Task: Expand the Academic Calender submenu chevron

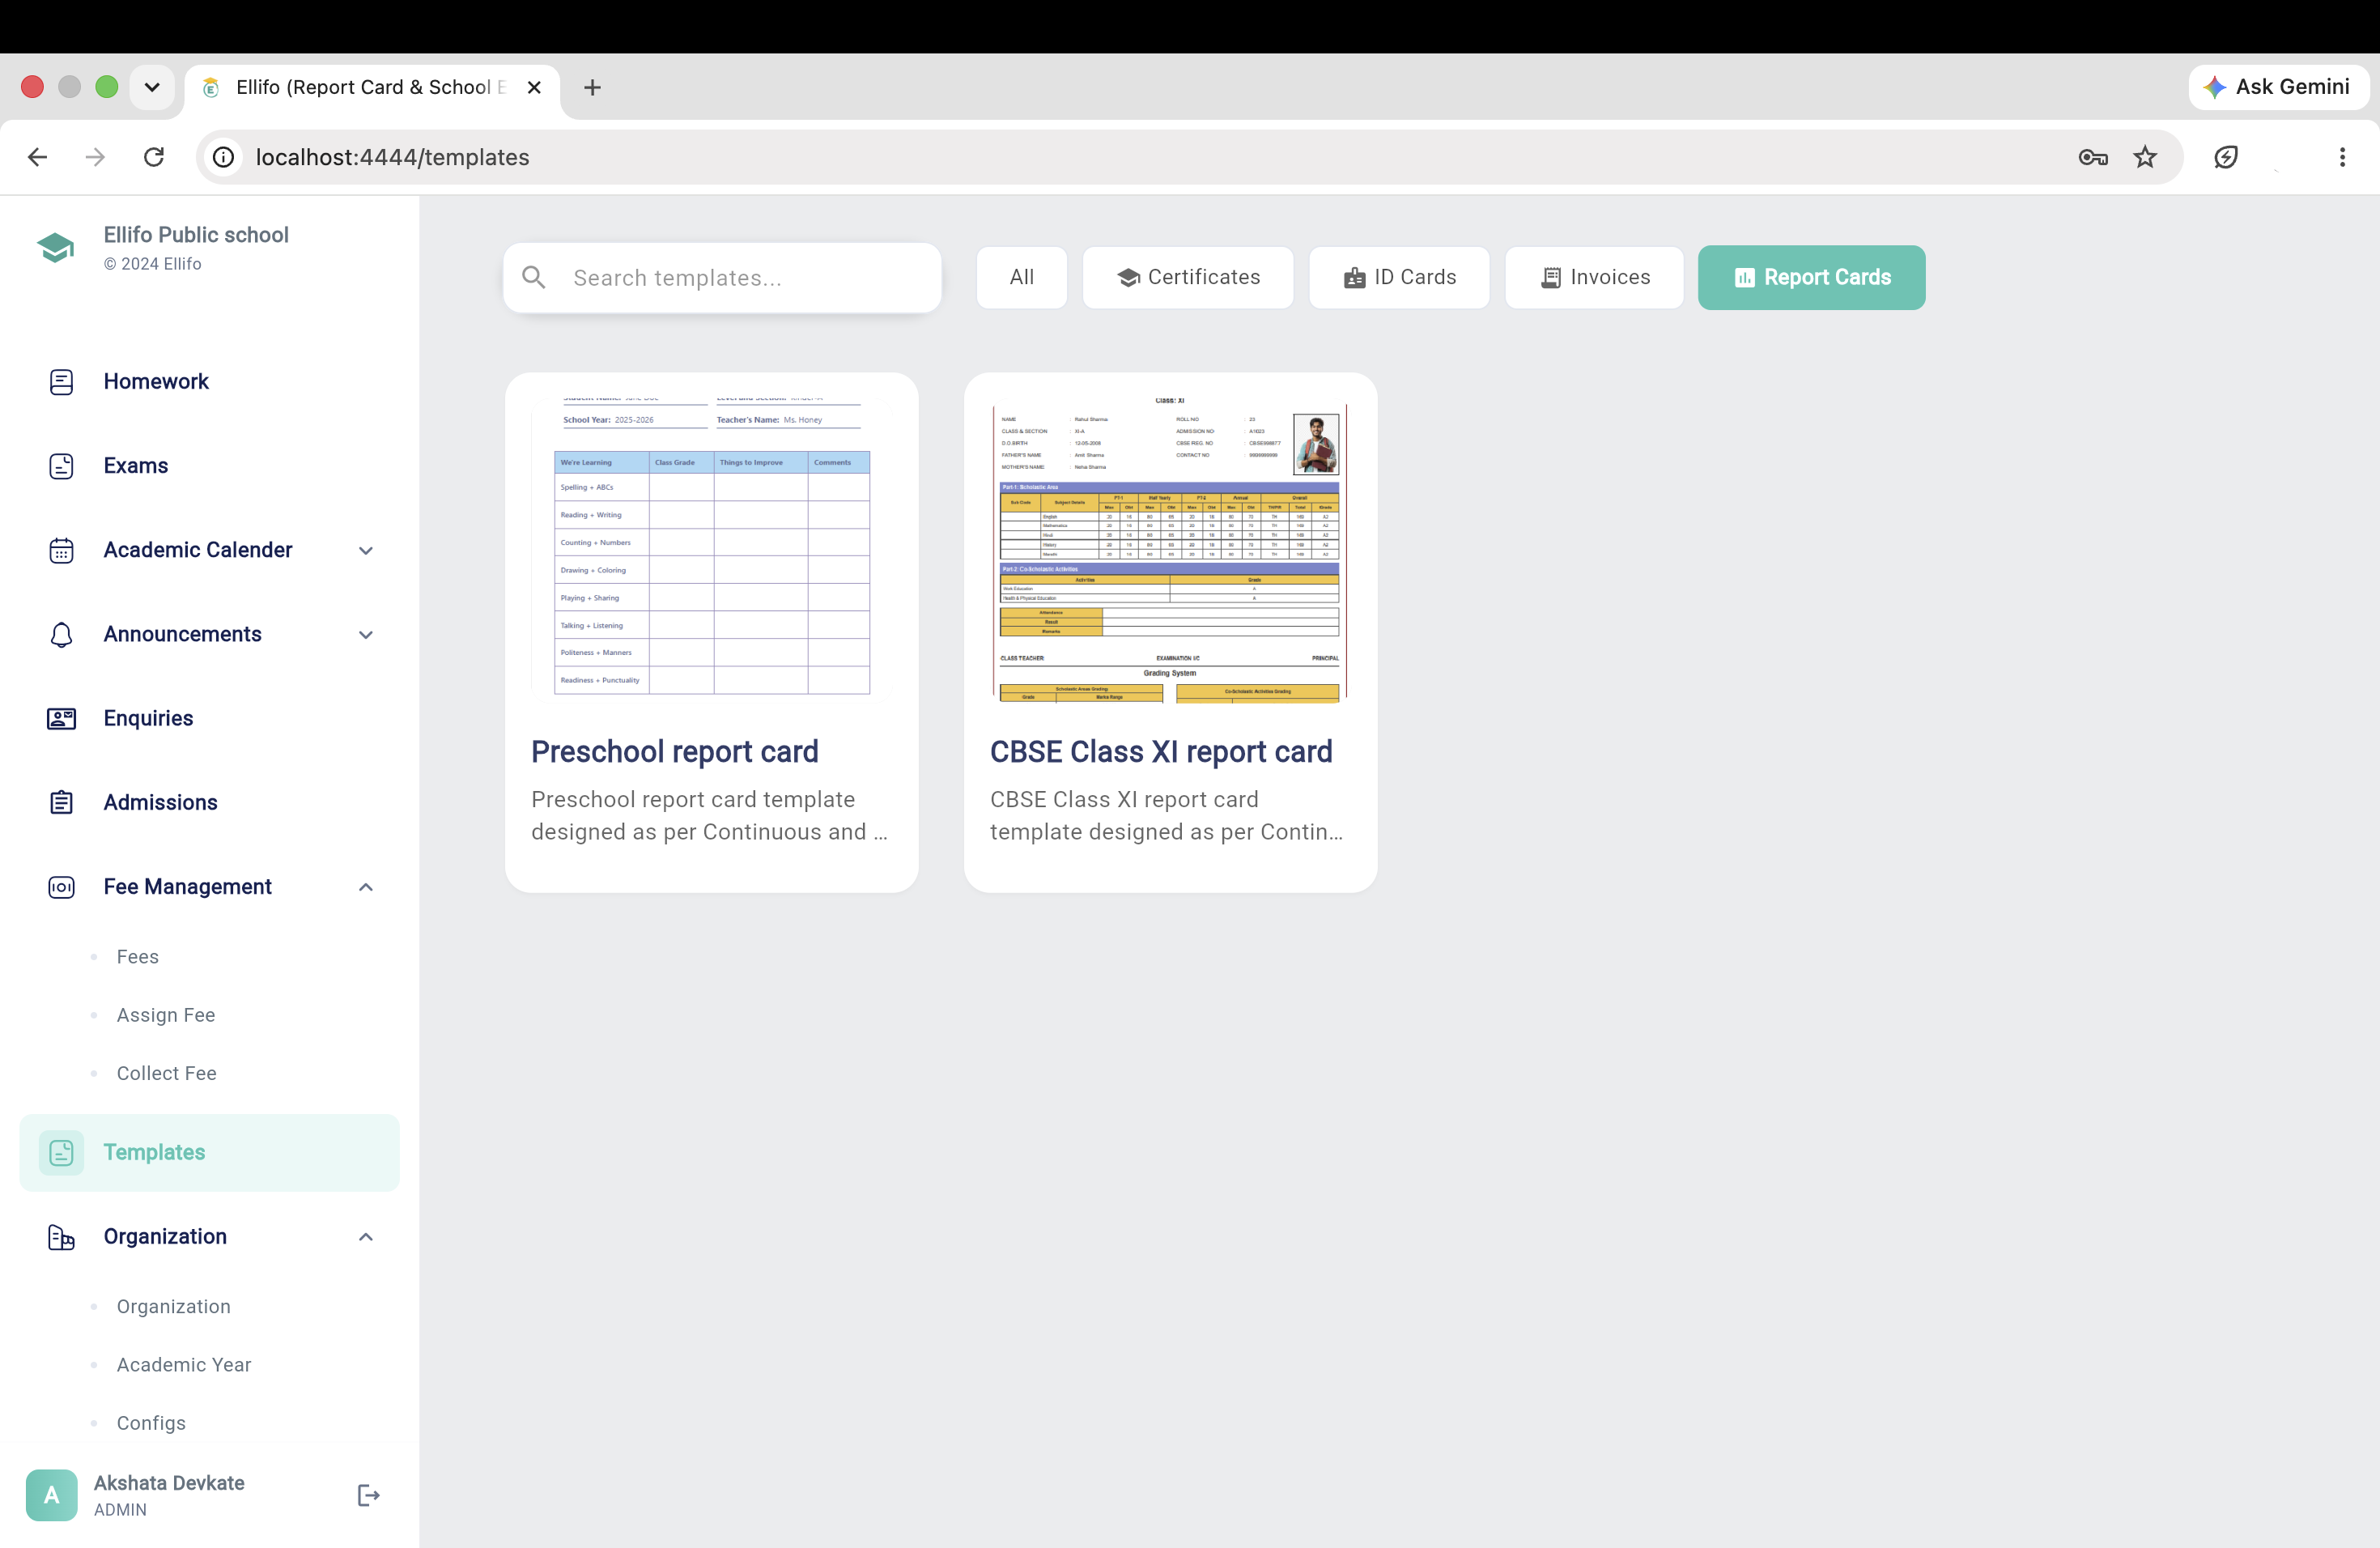Action: pos(366,550)
